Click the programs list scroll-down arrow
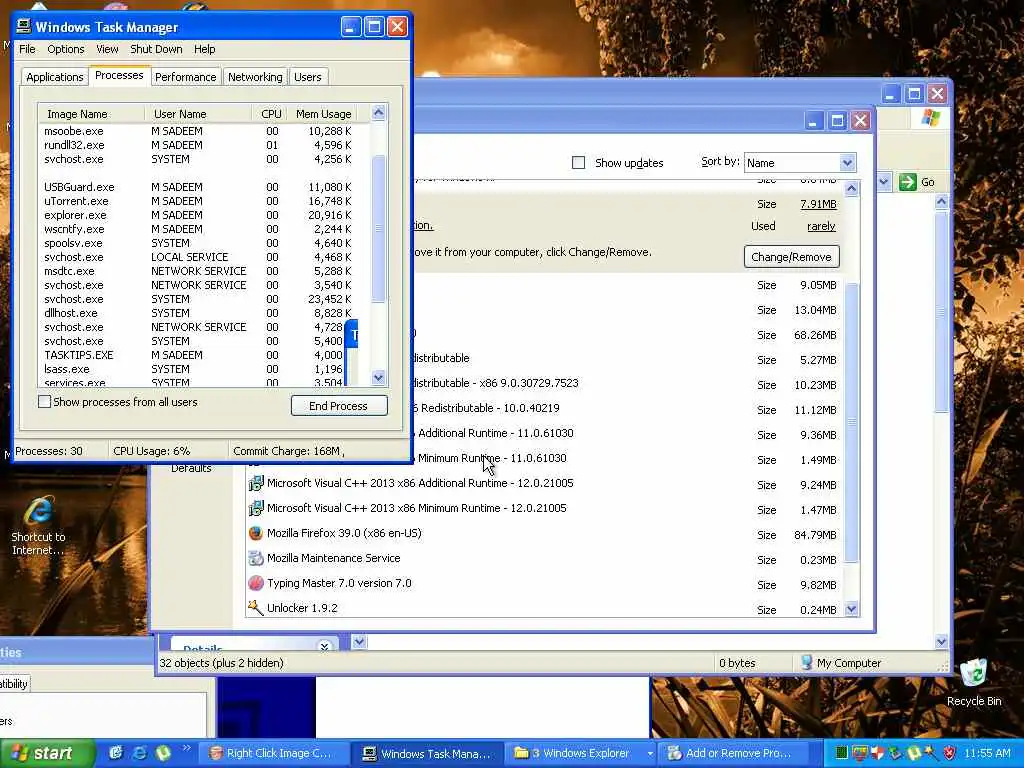Viewport: 1024px width, 768px height. 851,609
